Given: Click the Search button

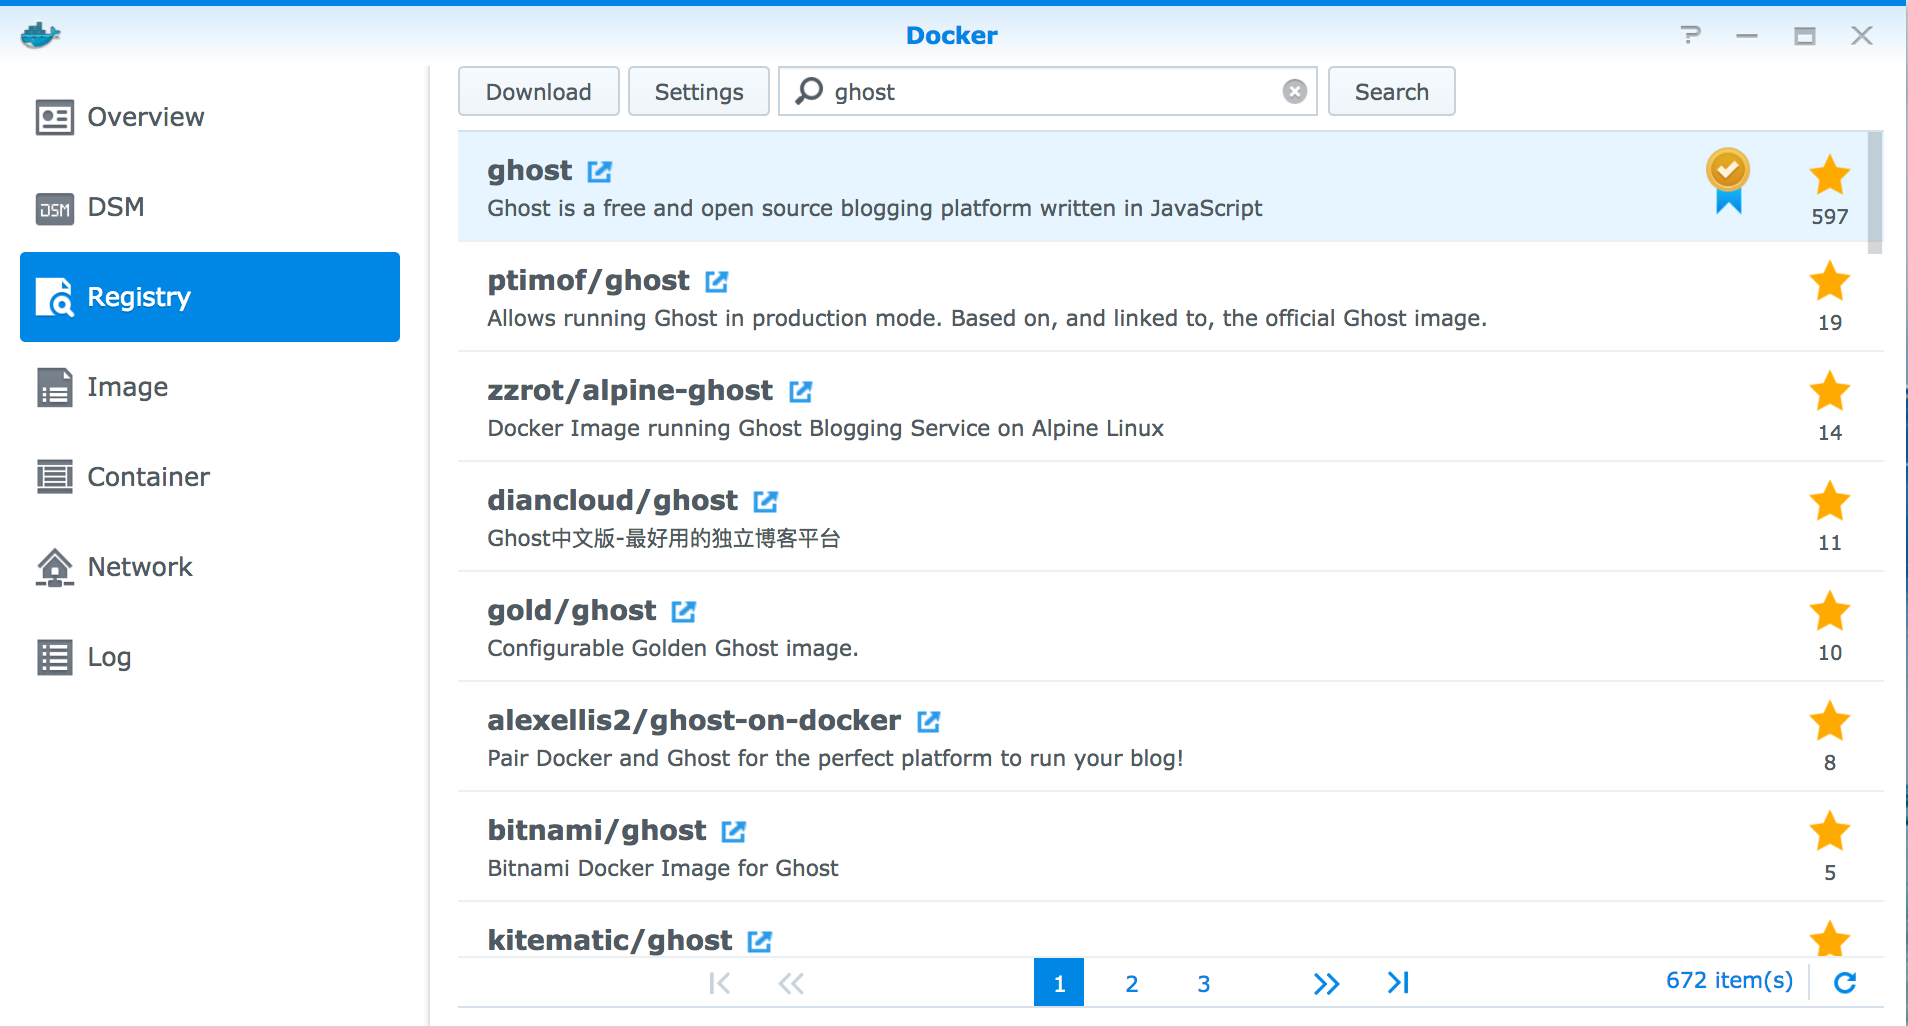Looking at the screenshot, I should coord(1391,92).
